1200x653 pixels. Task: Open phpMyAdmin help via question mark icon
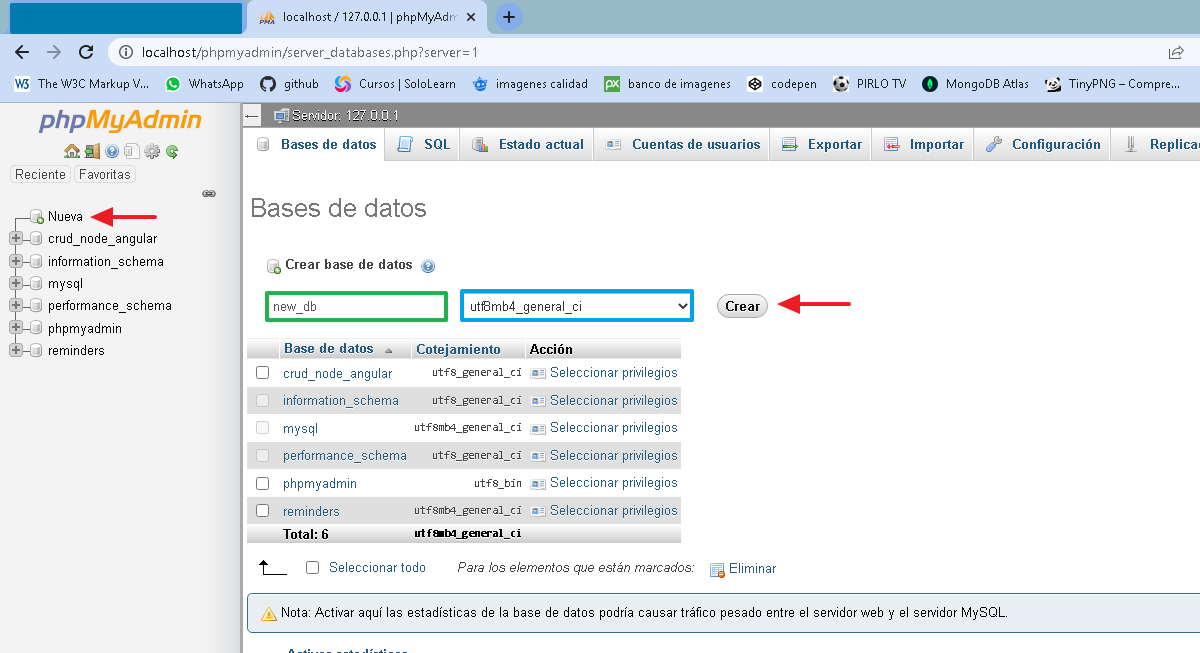pyautogui.click(x=111, y=151)
